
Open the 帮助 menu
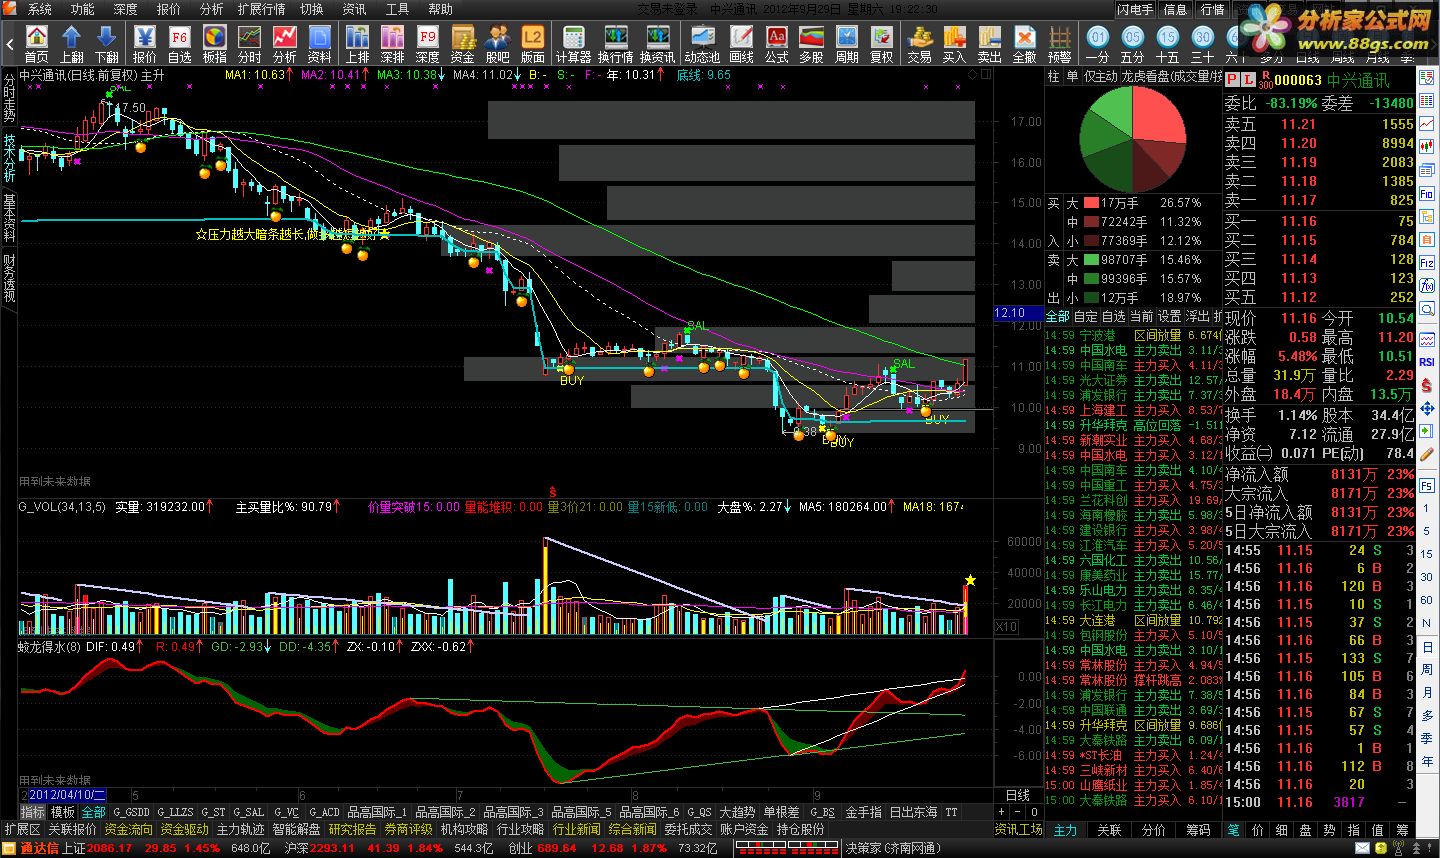(441, 9)
